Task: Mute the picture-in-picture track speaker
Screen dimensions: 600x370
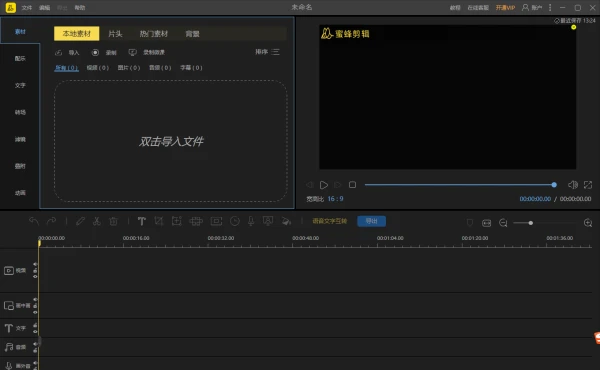Action: [x=35, y=300]
